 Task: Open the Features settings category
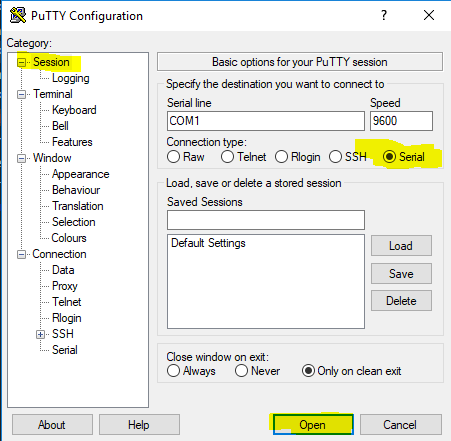click(x=72, y=142)
